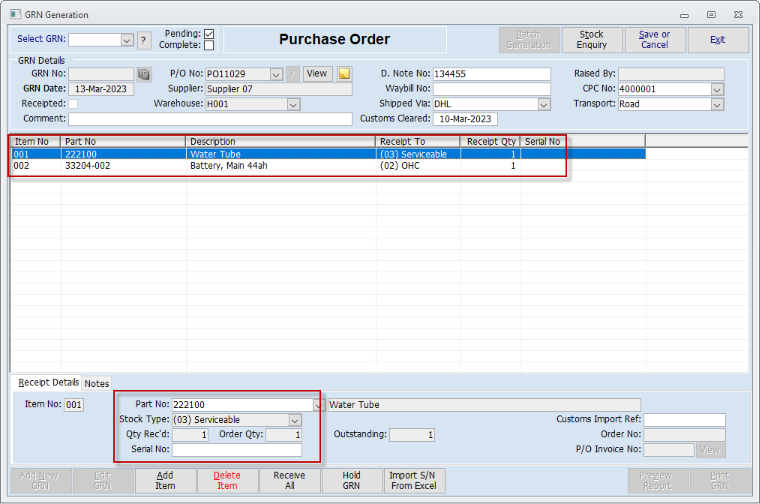Click Import S/N From Excel button
The width and height of the screenshot is (760, 504).
point(413,481)
